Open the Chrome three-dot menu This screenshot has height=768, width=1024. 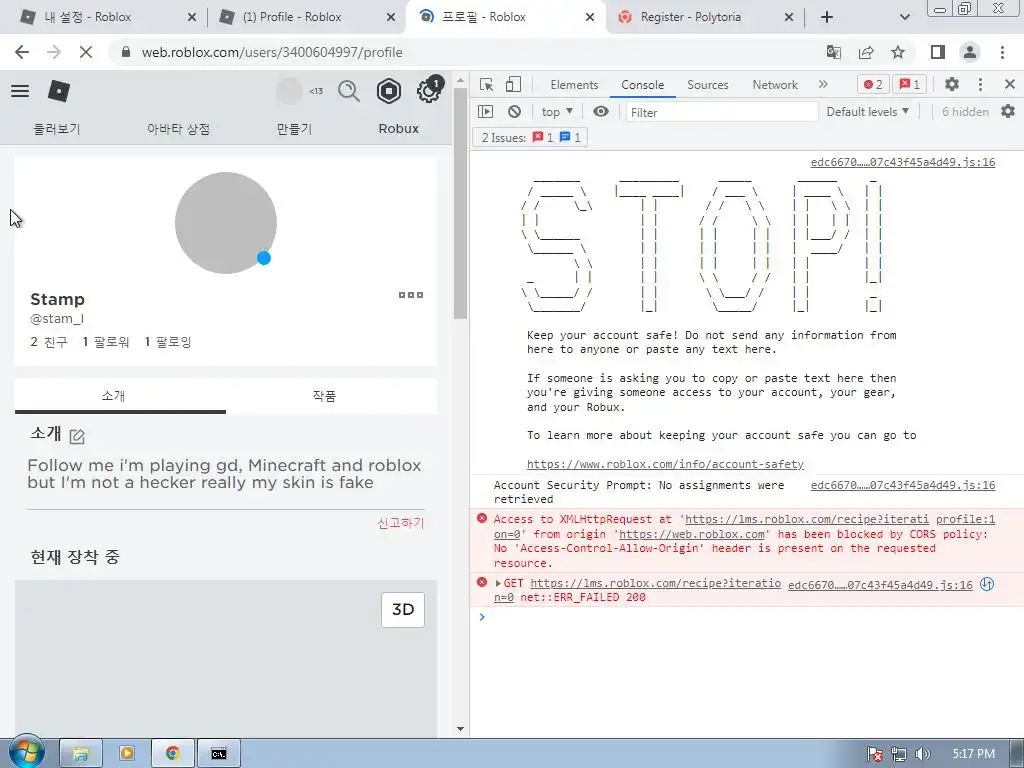coord(1002,52)
